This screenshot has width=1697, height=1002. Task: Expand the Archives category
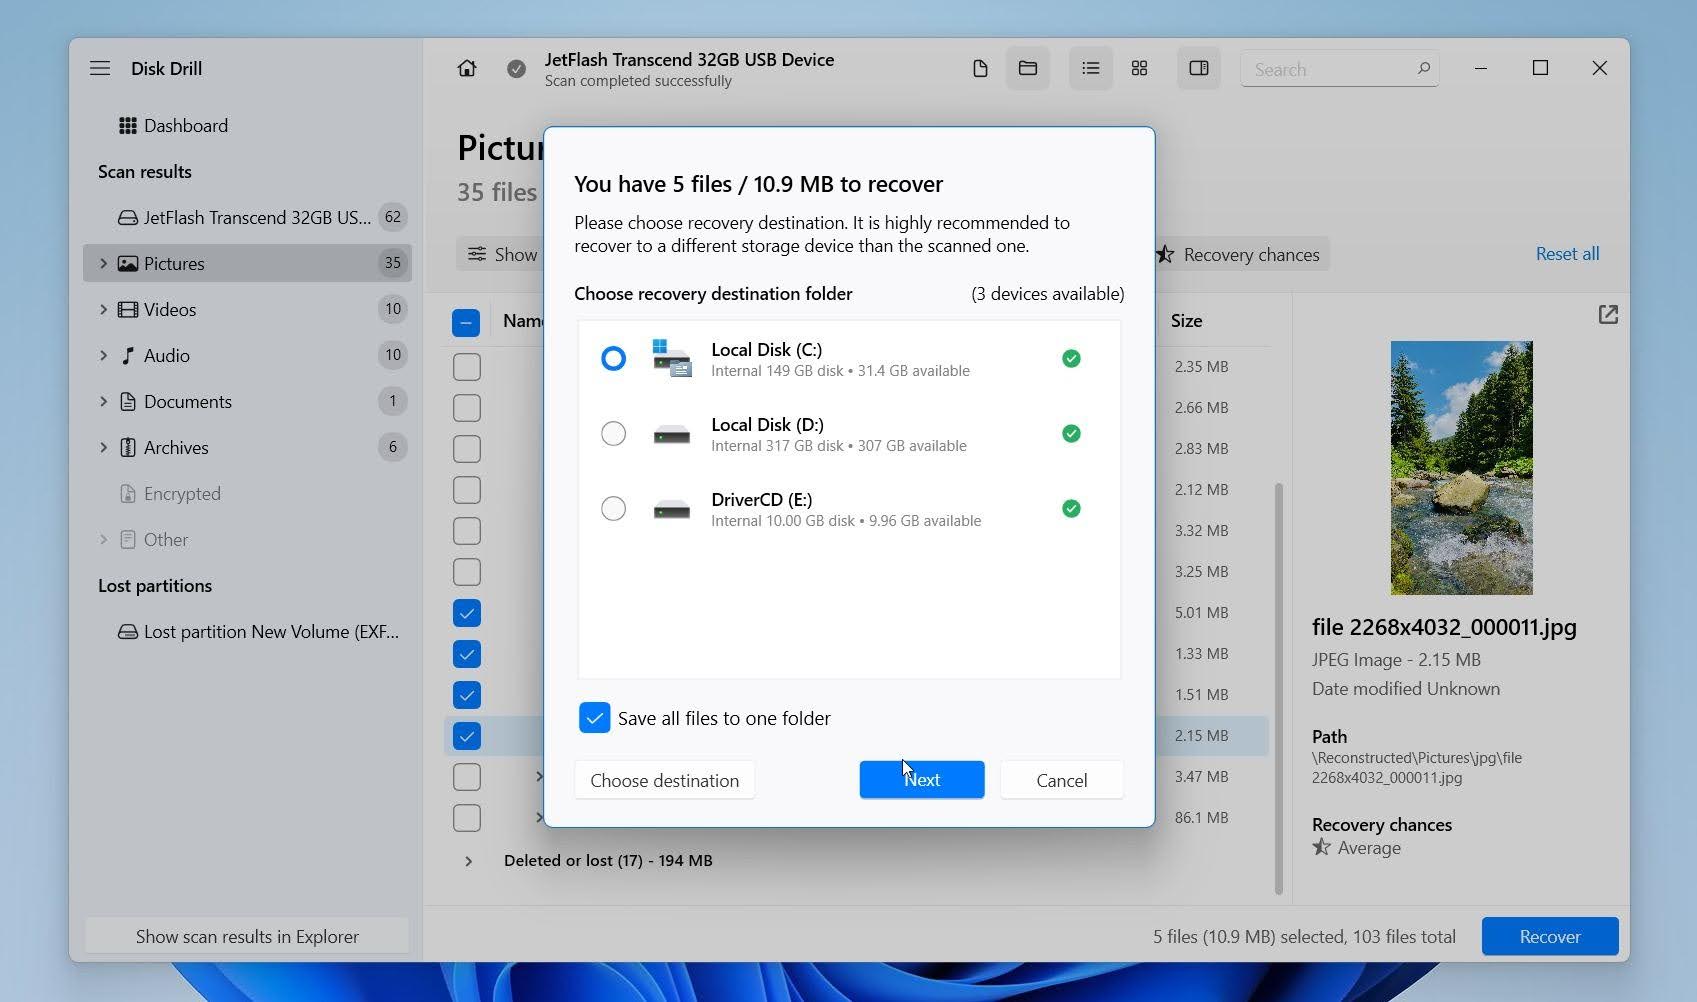pos(103,447)
